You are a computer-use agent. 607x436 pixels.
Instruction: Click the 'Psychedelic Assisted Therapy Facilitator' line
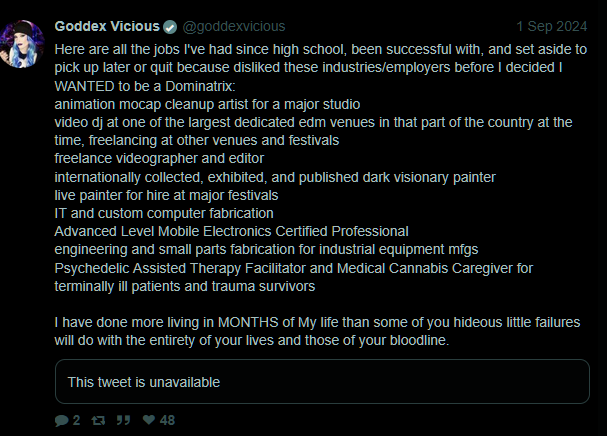click(294, 267)
